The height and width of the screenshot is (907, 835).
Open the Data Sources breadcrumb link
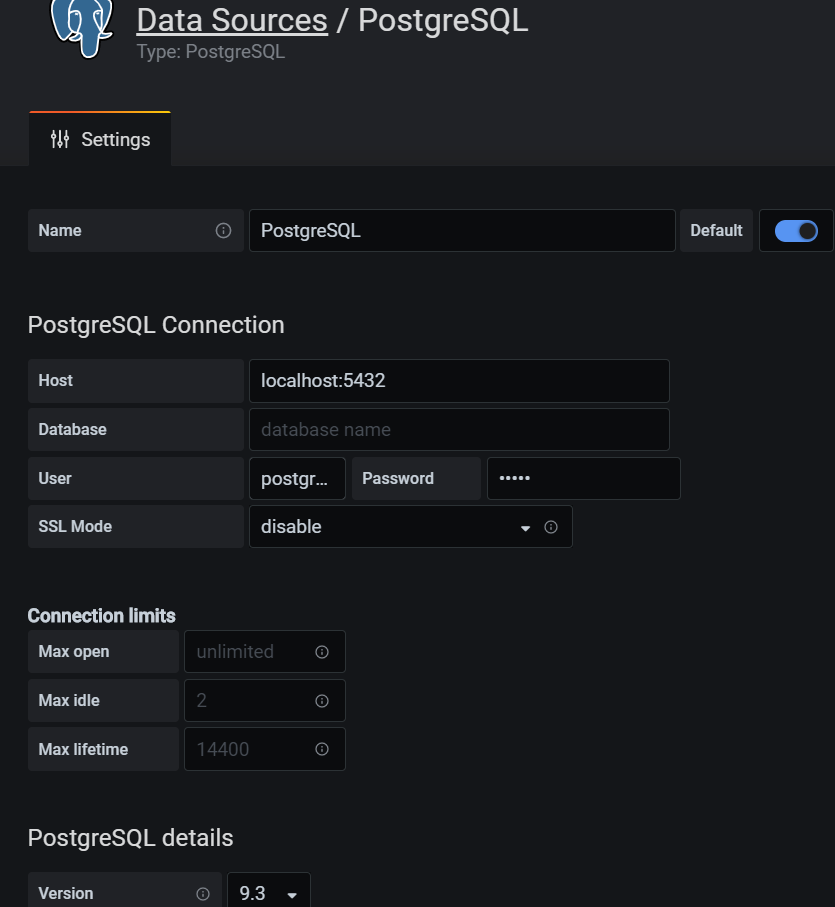(x=232, y=20)
